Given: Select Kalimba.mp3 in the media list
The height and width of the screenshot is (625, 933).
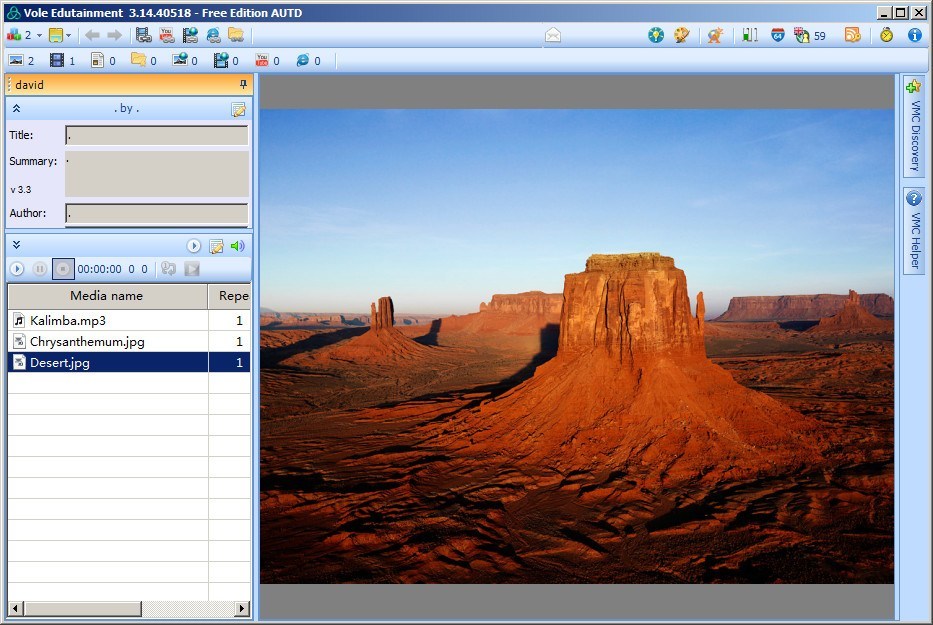Looking at the screenshot, I should coord(70,320).
